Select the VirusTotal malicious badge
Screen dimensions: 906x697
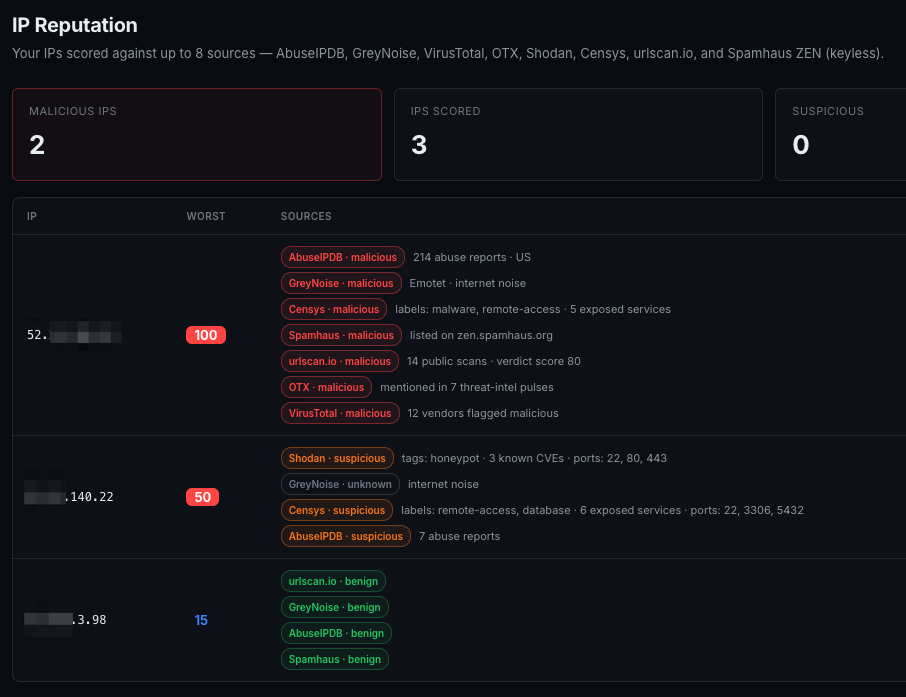coord(340,413)
